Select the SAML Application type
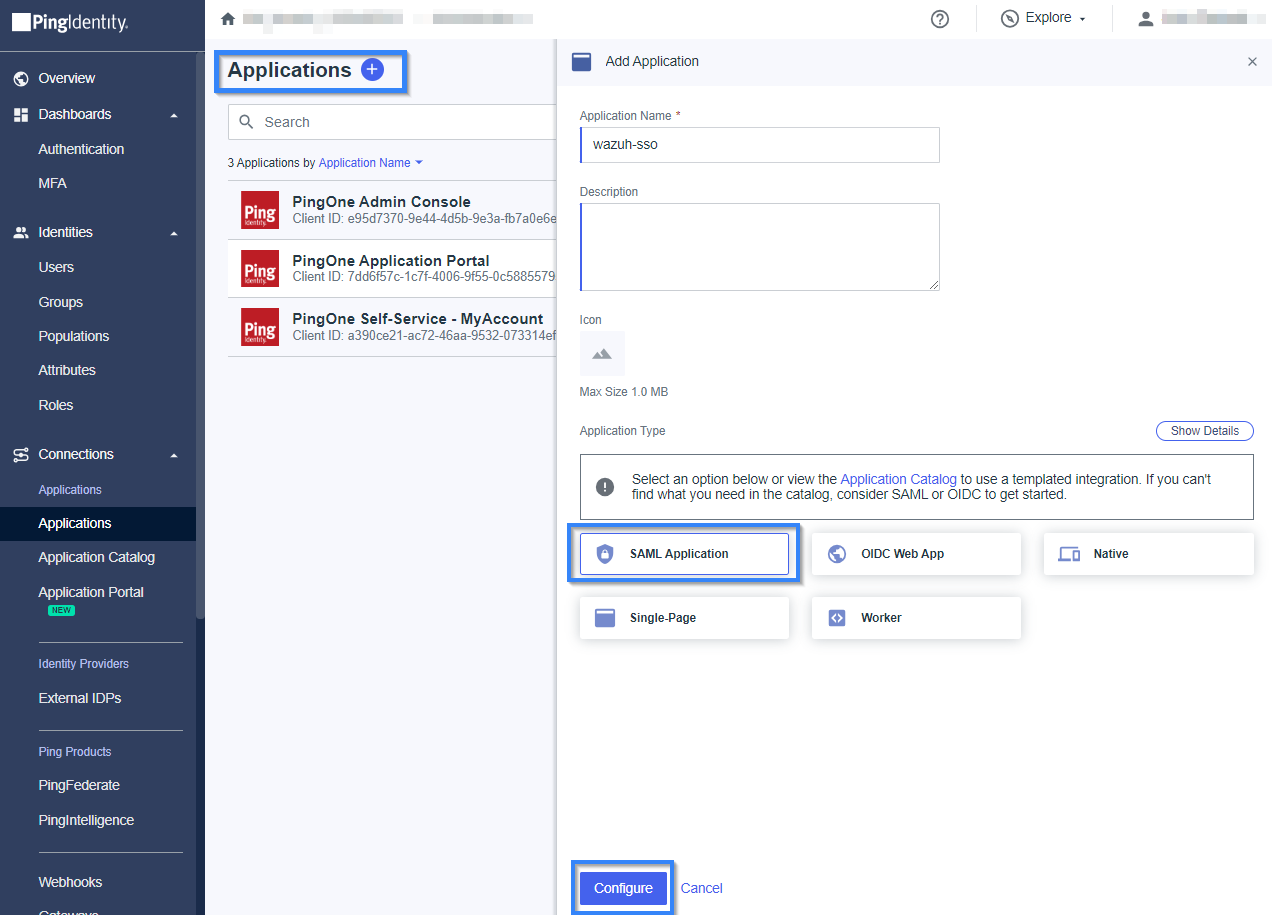1272x915 pixels. pos(684,554)
